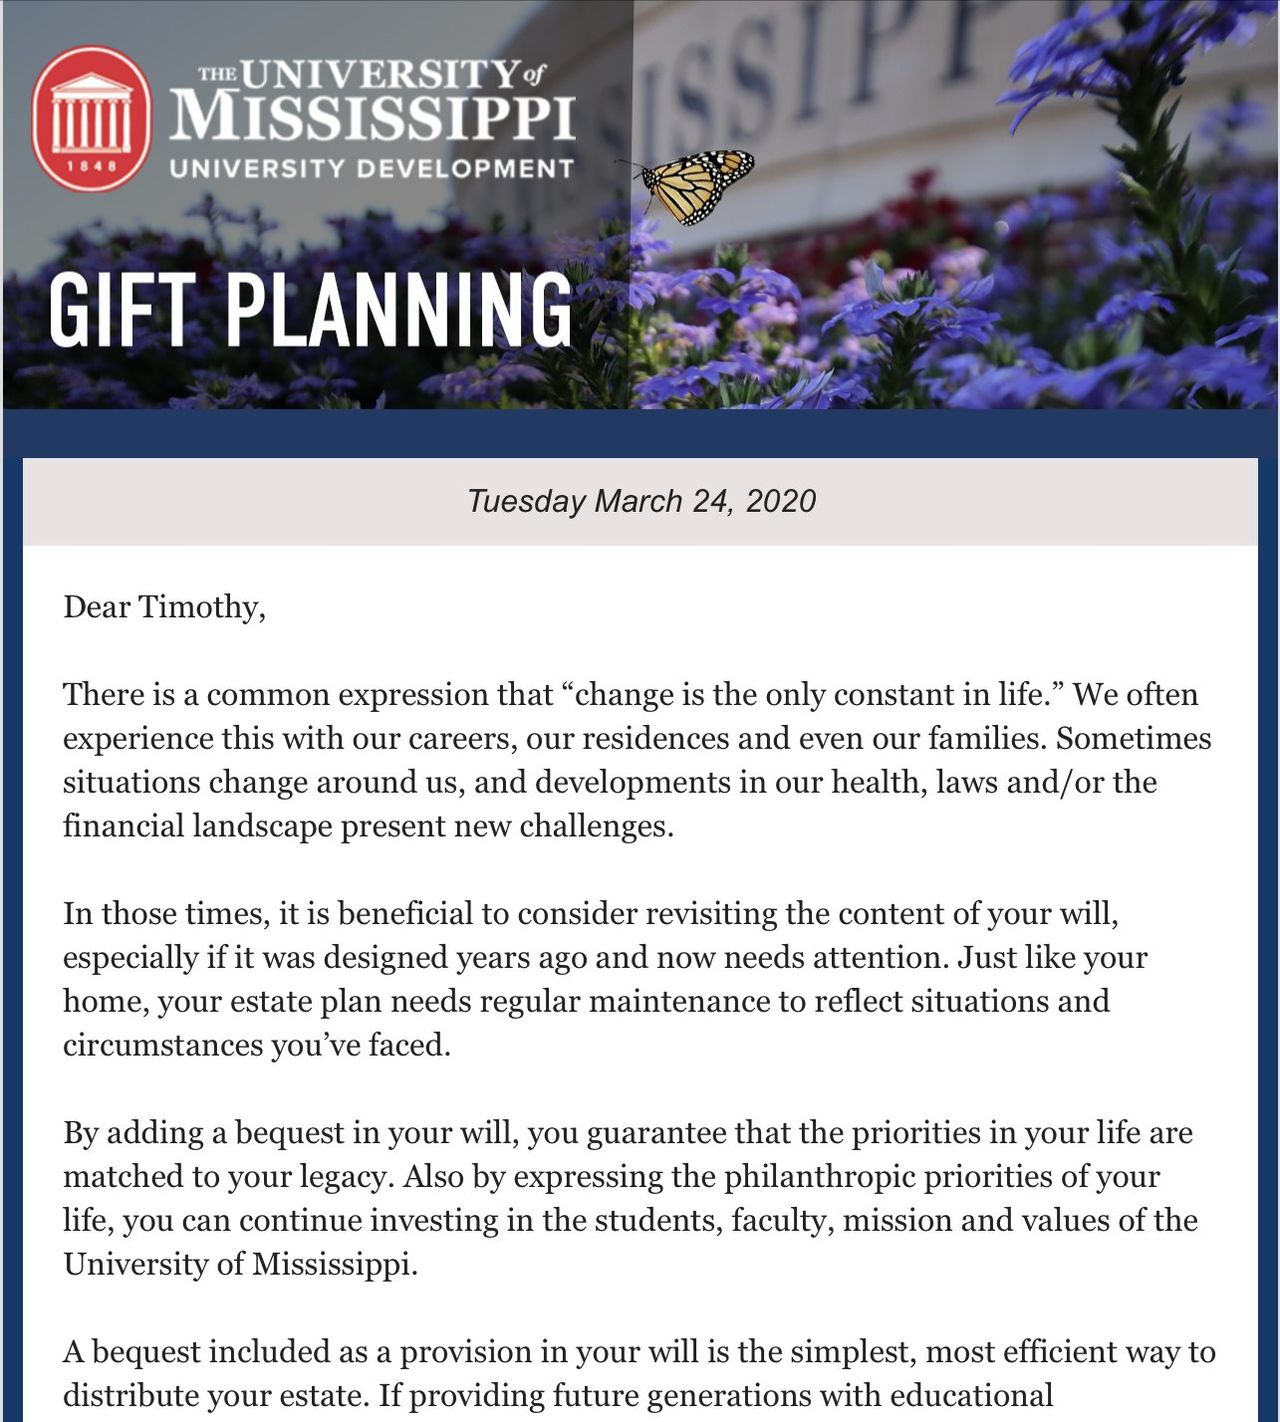Click the GIFT PLANNING banner heading
Viewport: 1280px width, 1422px height.
coord(311,310)
